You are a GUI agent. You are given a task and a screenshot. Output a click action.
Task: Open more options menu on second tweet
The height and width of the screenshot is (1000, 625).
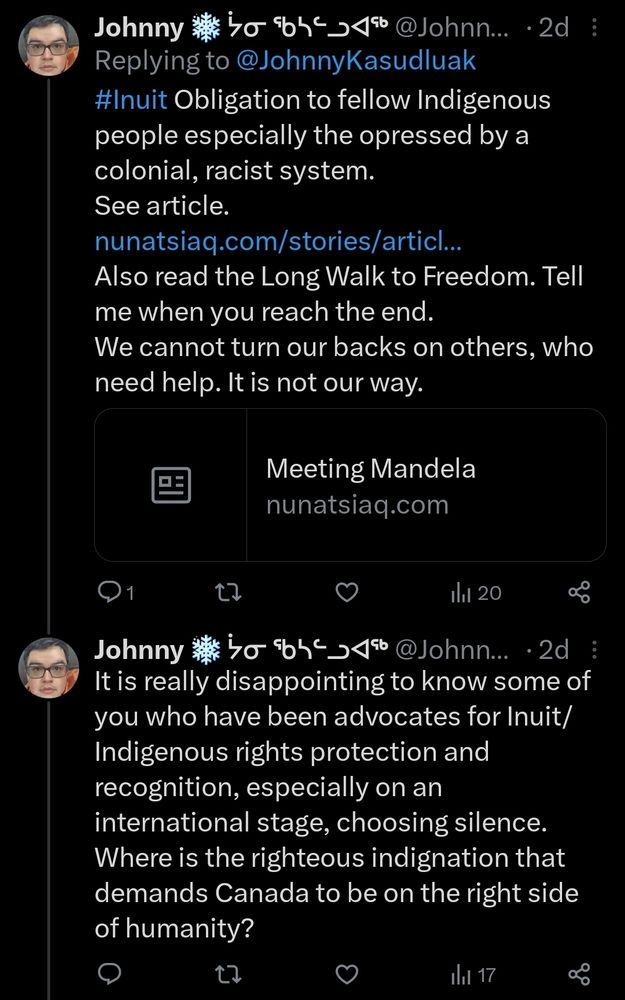pos(595,649)
